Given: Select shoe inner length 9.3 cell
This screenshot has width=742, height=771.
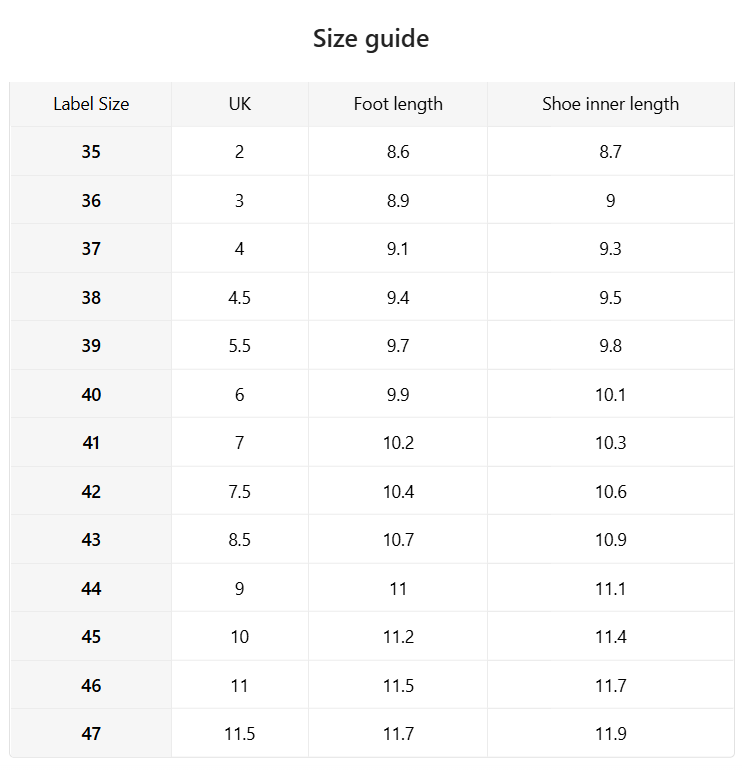Looking at the screenshot, I should point(610,249).
